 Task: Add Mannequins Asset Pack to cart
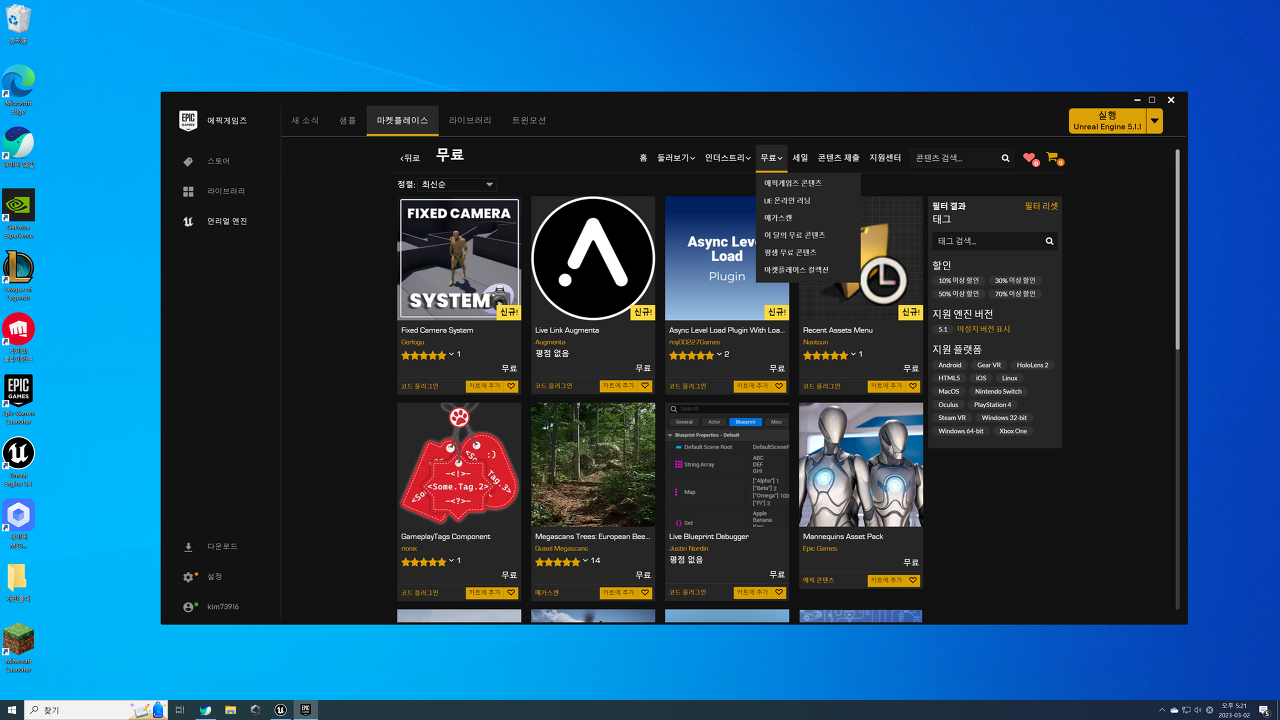886,580
